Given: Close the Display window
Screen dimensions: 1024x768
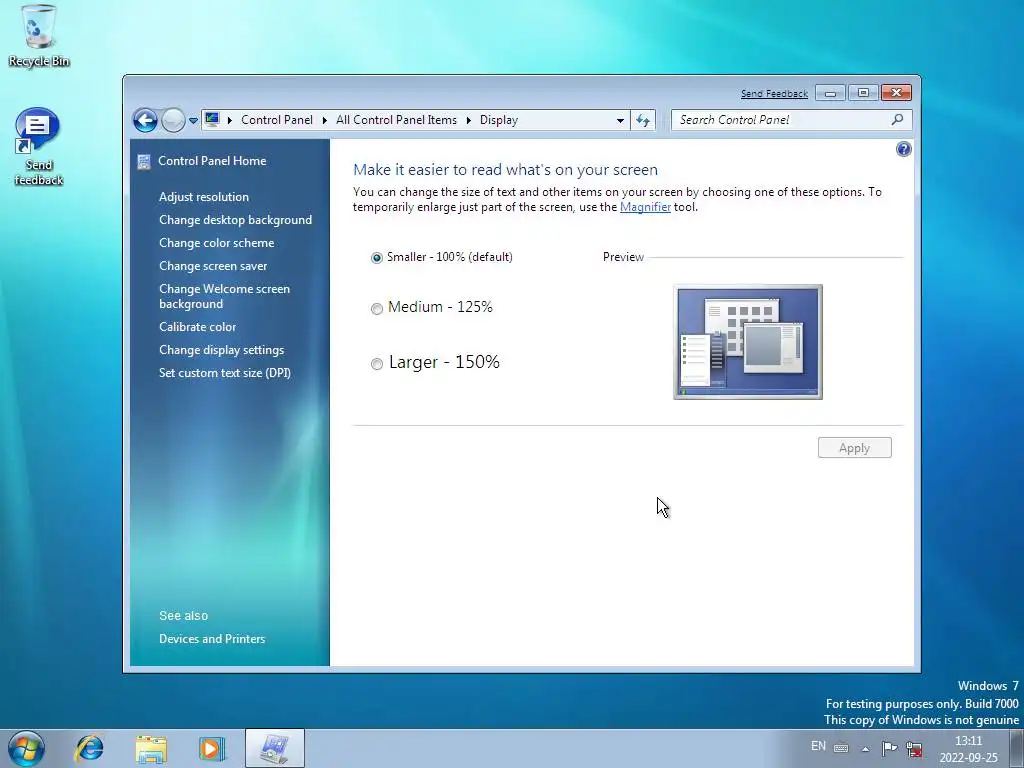Looking at the screenshot, I should [896, 93].
